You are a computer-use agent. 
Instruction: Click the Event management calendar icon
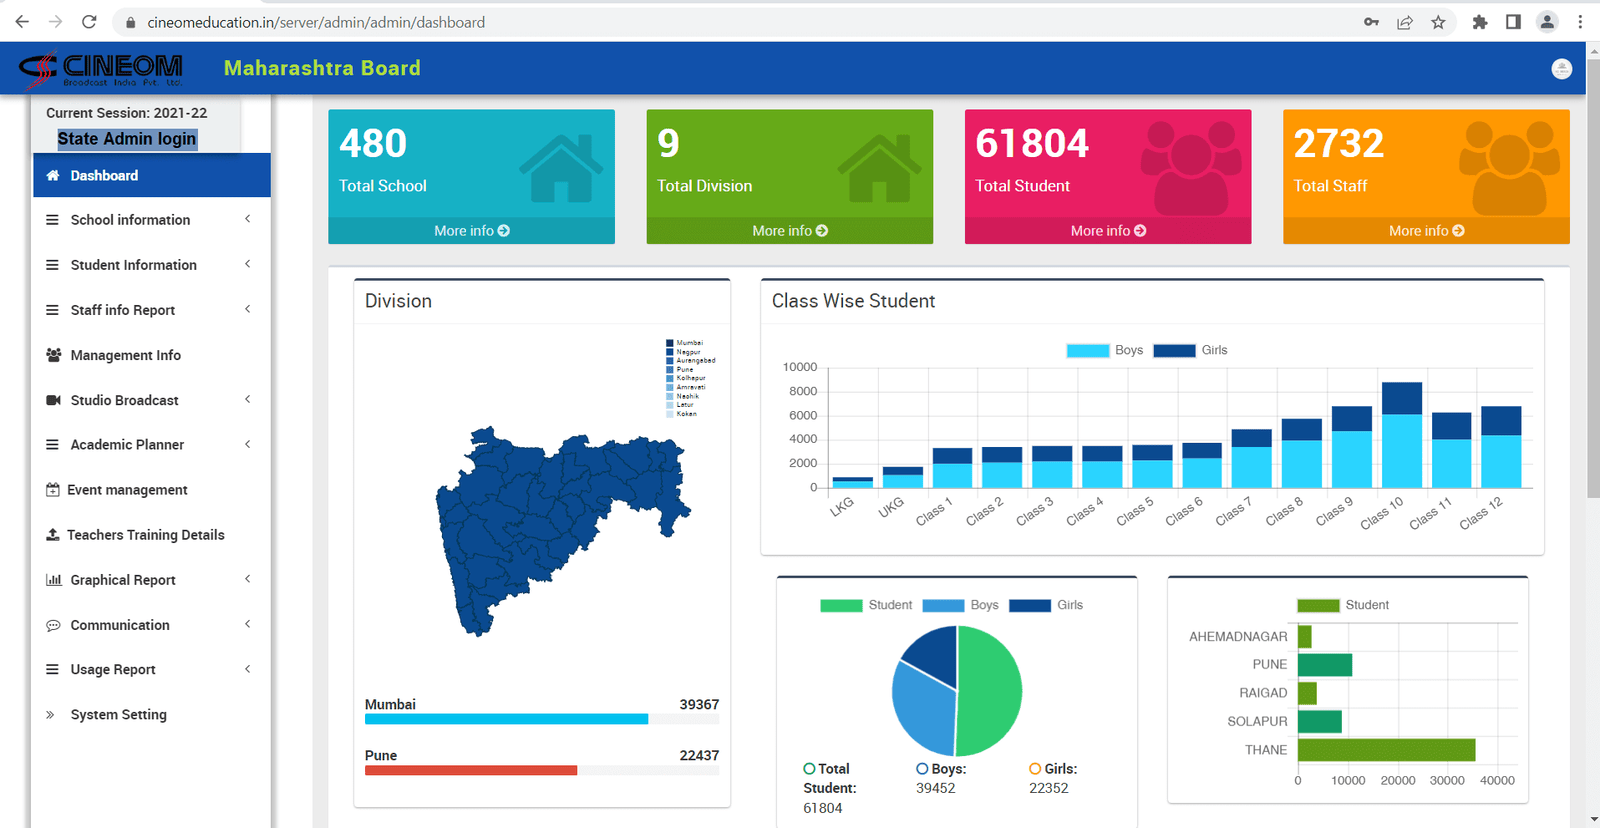click(x=53, y=490)
